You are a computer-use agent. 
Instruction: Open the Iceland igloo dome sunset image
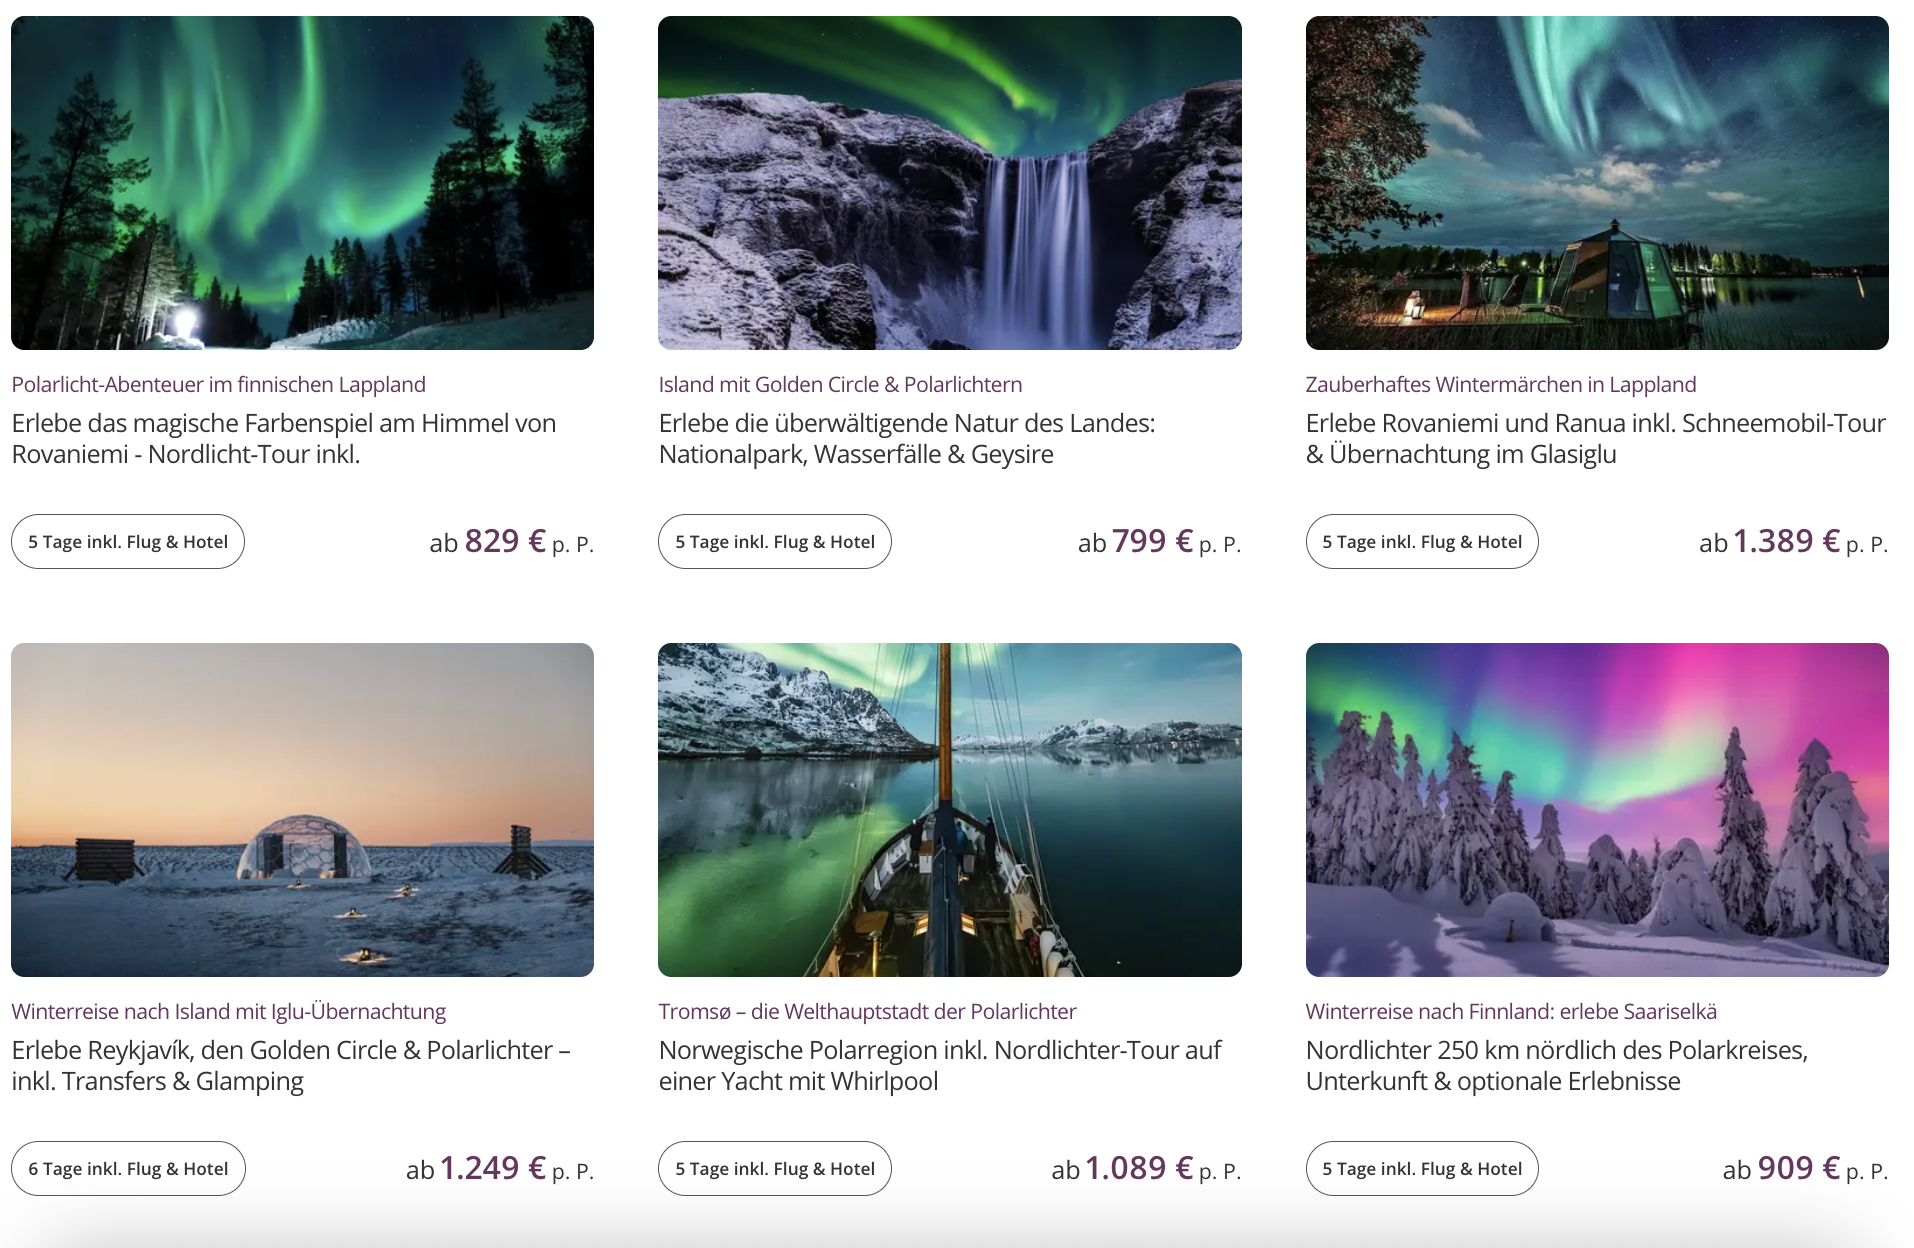coord(302,810)
